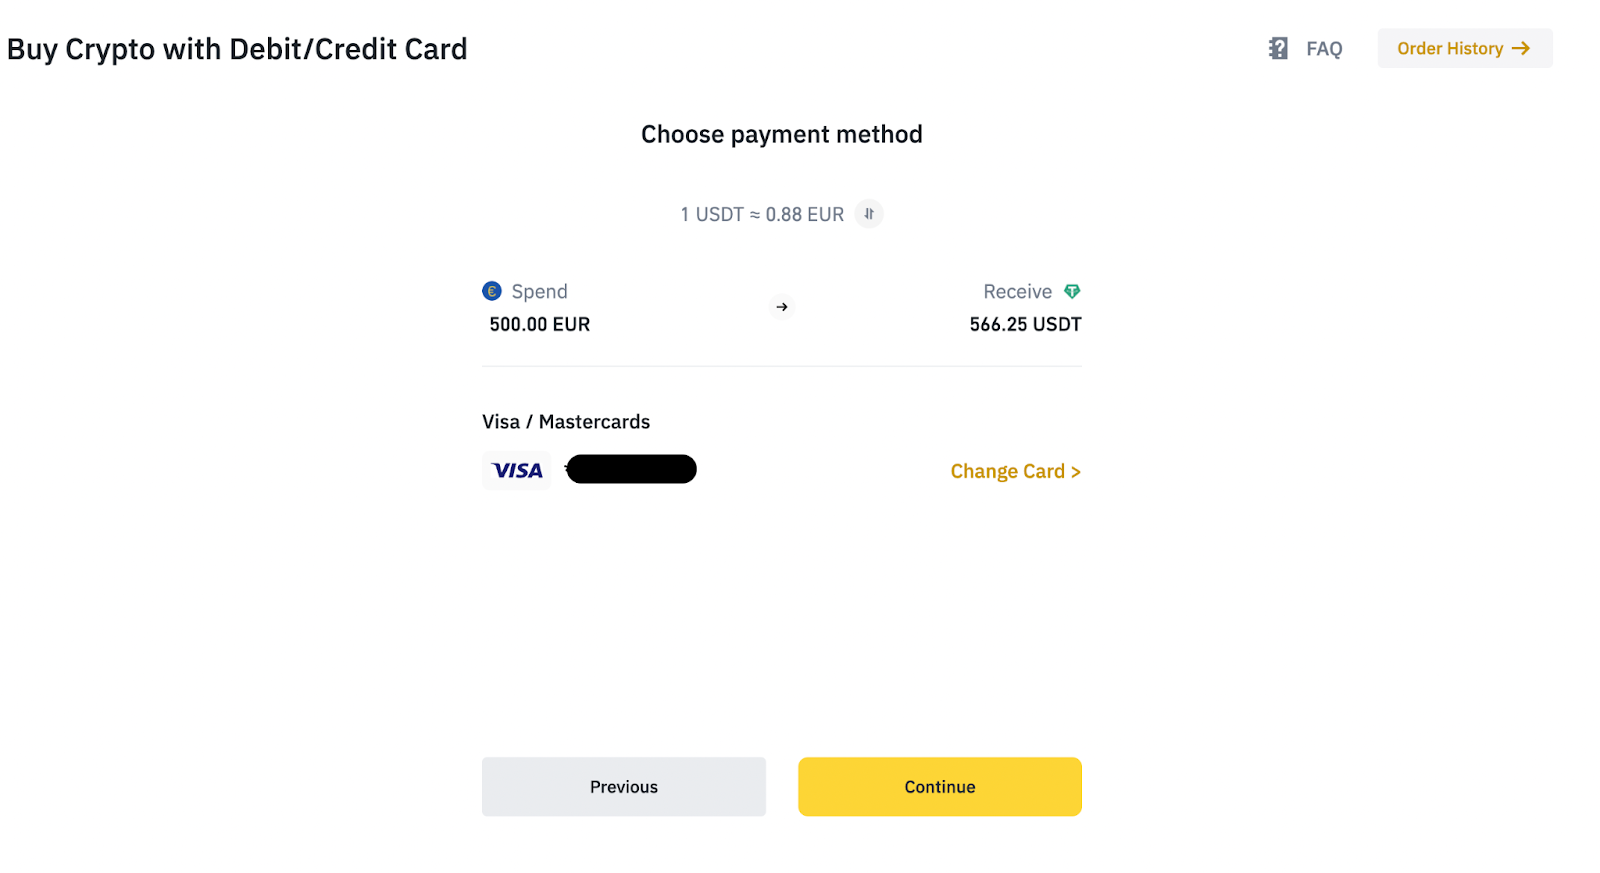Open the Order History page
1600x873 pixels.
pos(1450,48)
